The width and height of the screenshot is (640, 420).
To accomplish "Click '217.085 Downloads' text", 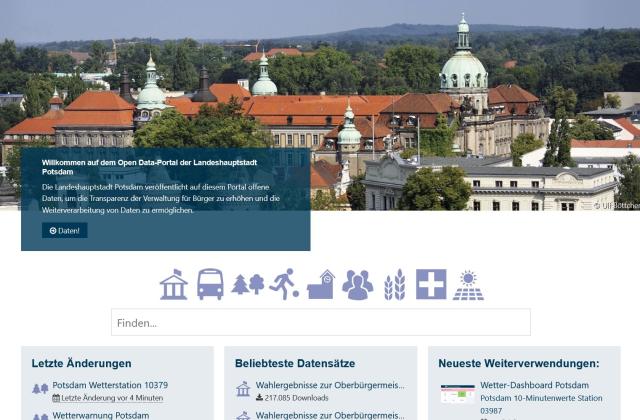I will (296, 398).
